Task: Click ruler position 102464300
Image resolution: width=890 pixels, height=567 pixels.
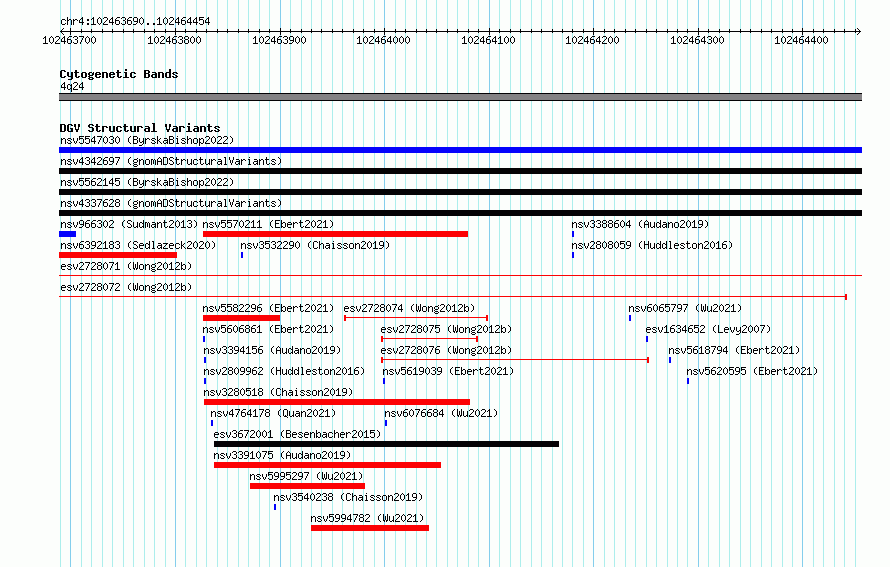Action: click(697, 40)
